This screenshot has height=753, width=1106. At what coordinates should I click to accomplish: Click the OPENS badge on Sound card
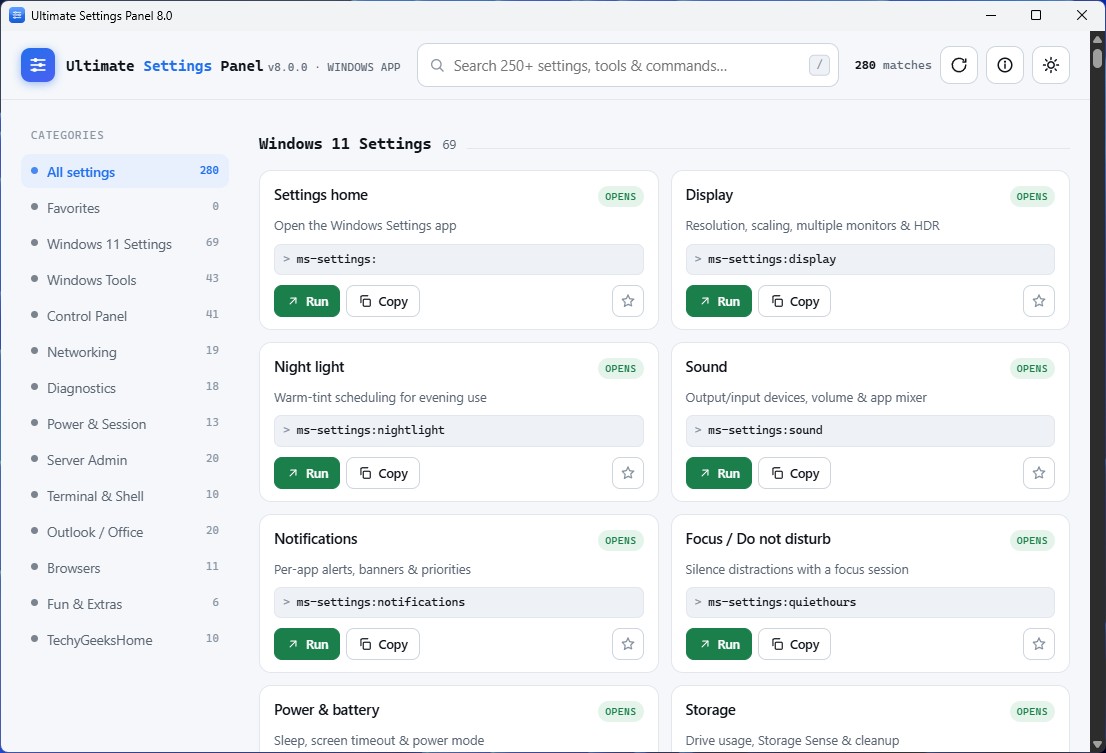click(x=1031, y=368)
